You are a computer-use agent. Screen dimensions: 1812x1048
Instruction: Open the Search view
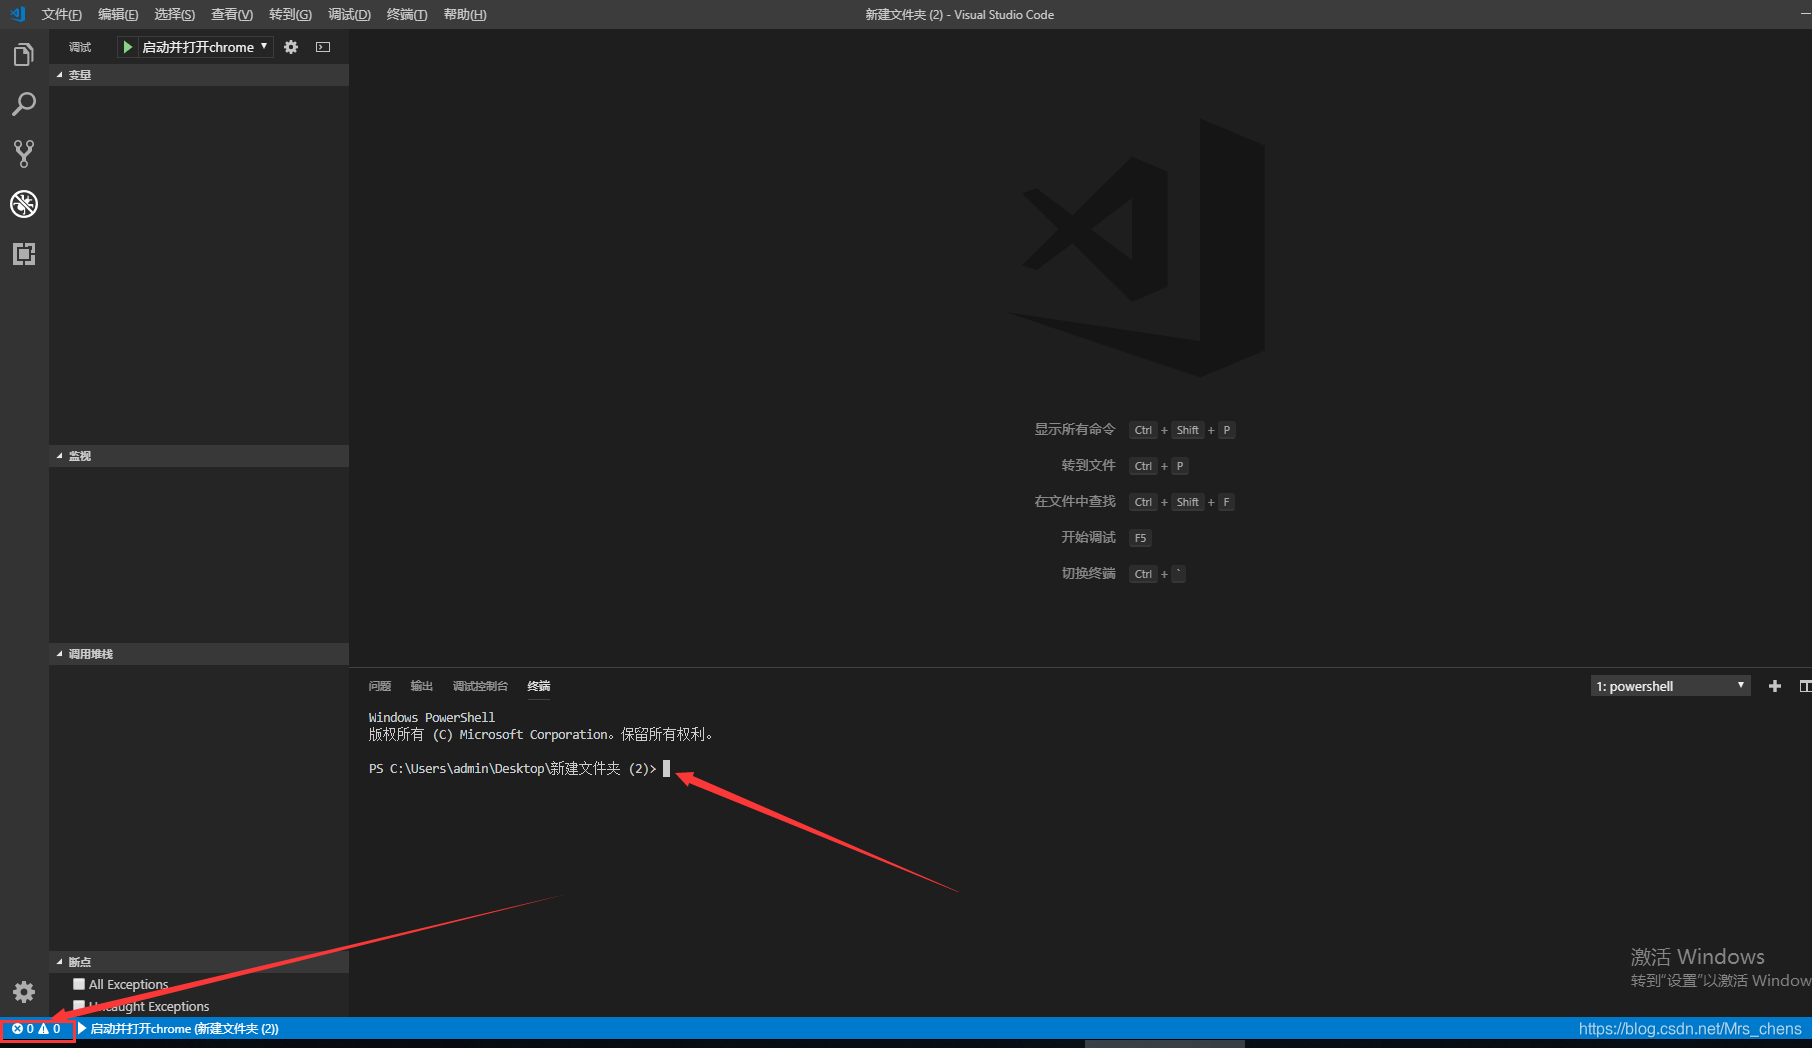23,104
